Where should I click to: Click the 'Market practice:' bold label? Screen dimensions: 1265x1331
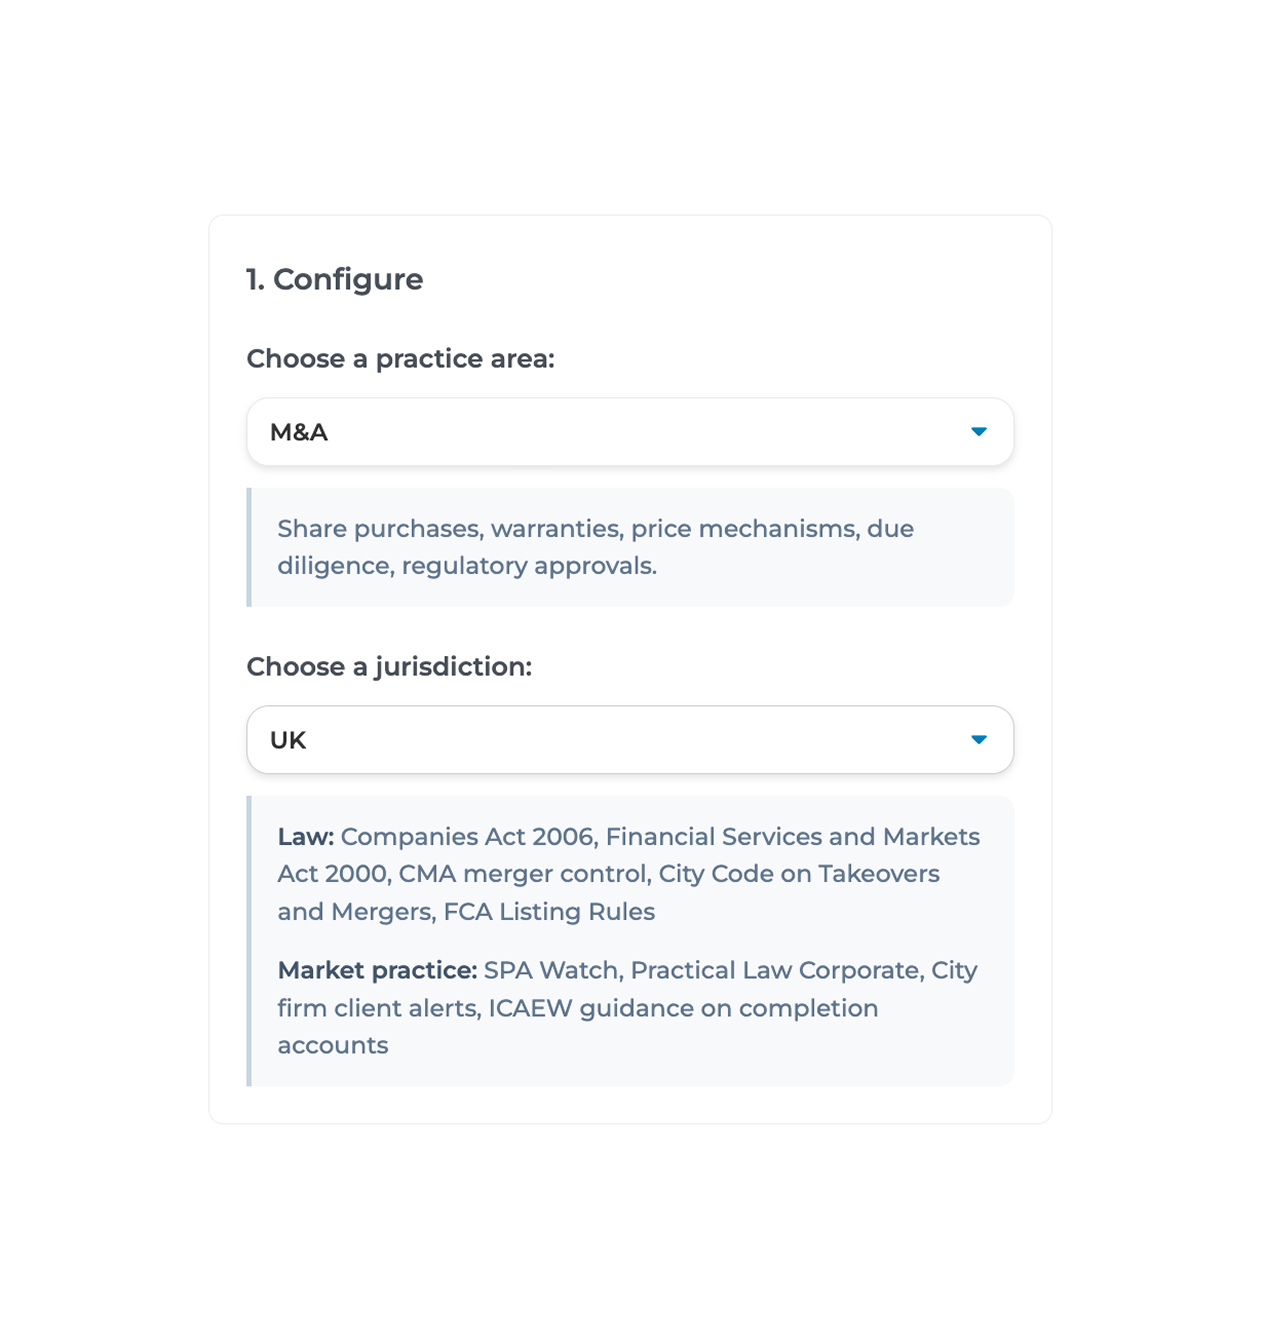[376, 971]
